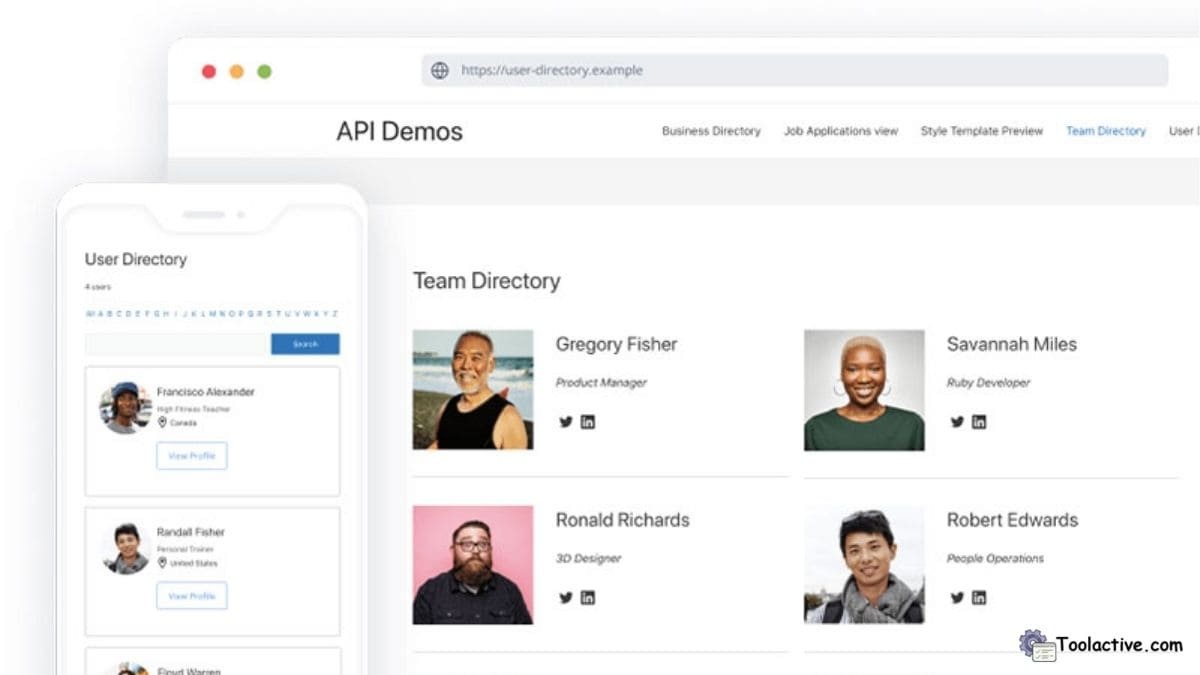Open Gregory Fisher's LinkedIn profile icon
Viewport: 1200px width, 675px height.
pos(589,422)
